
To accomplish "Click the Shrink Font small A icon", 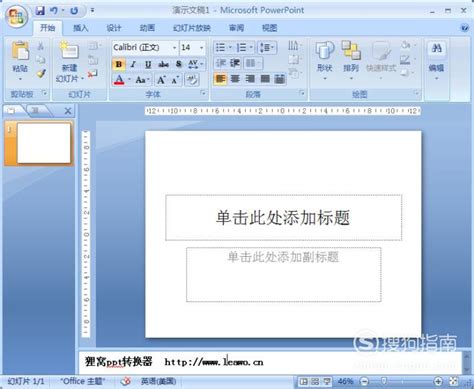I will click(175, 80).
